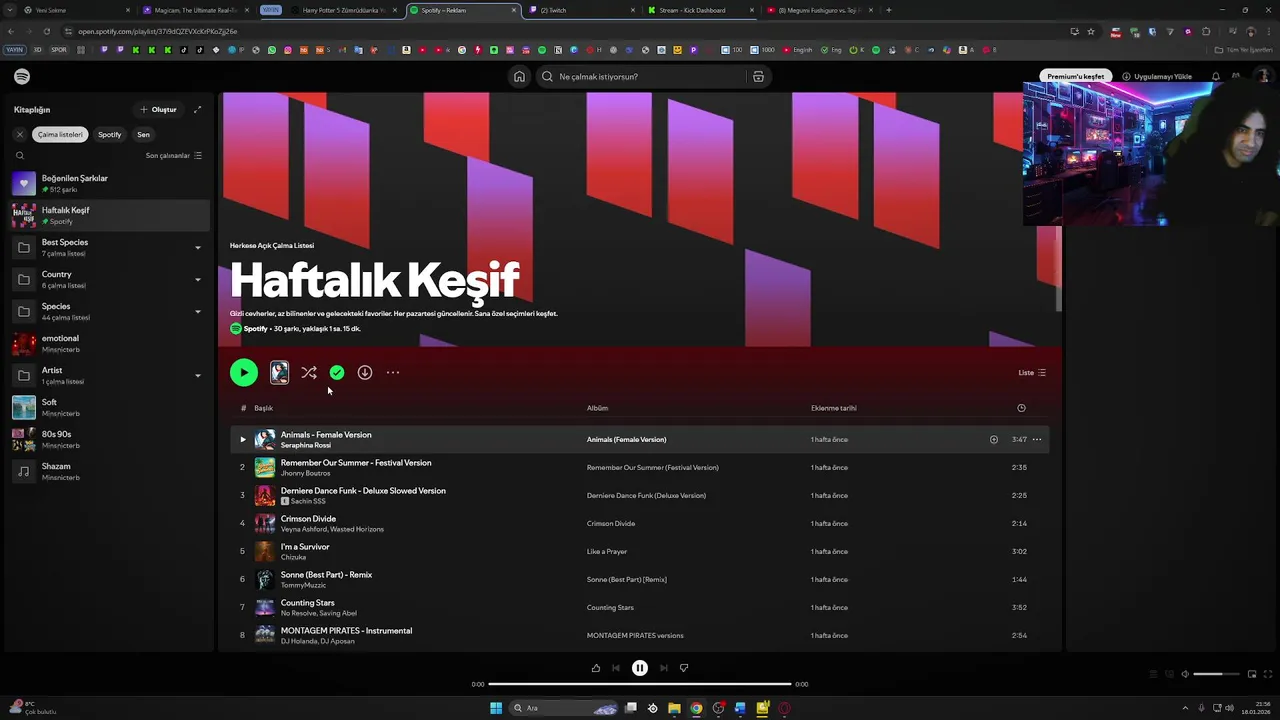This screenshot has height=720, width=1280.
Task: Expand the Artist folder
Action: [x=197, y=375]
